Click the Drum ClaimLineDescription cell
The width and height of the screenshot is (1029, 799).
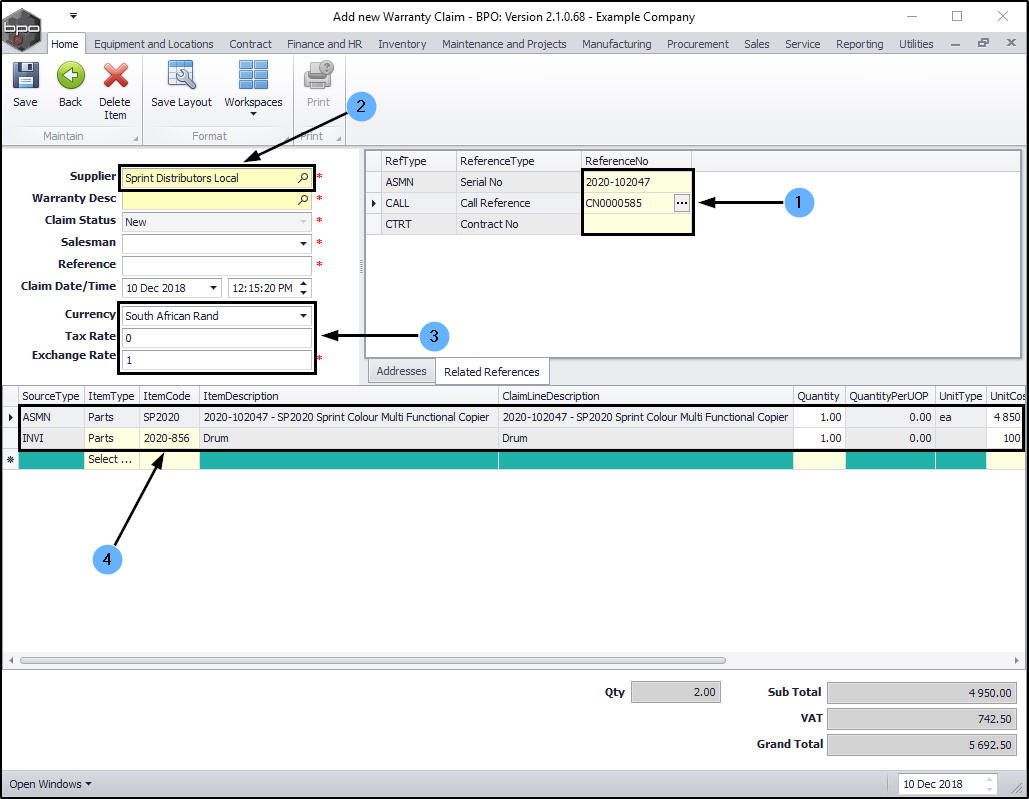coord(646,438)
